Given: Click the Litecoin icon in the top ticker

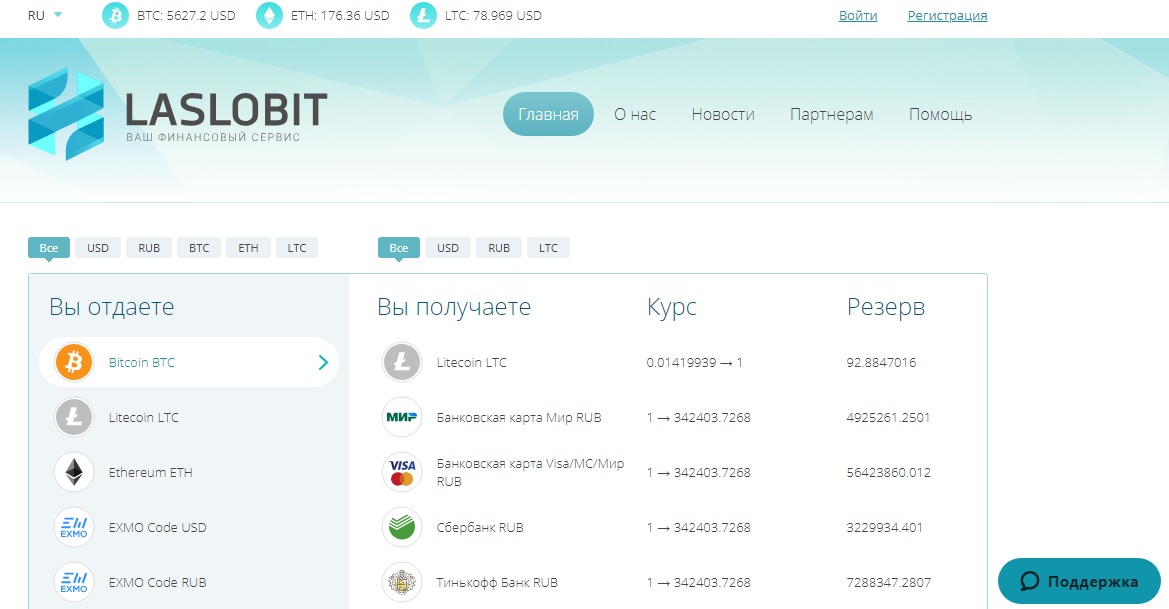Looking at the screenshot, I should point(423,16).
